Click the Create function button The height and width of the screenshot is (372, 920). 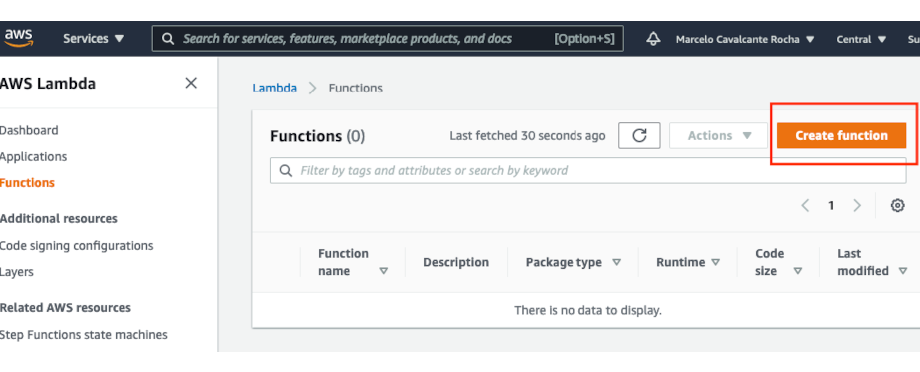pos(841,136)
